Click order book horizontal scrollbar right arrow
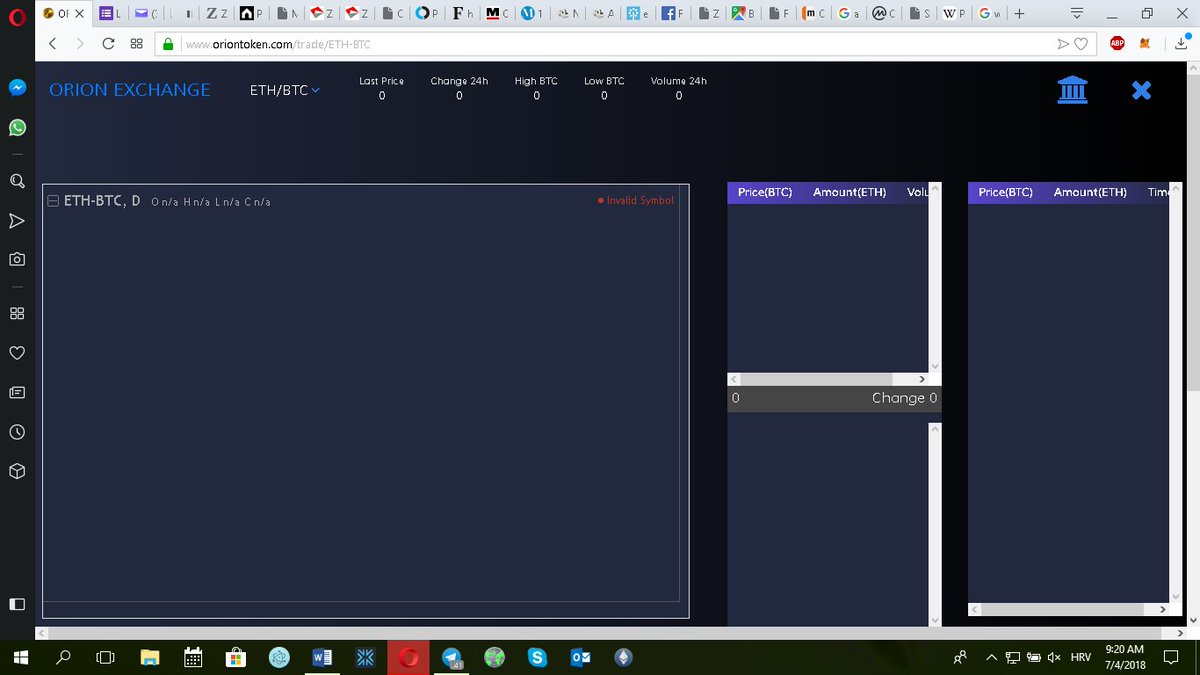The image size is (1200, 675). pos(922,379)
